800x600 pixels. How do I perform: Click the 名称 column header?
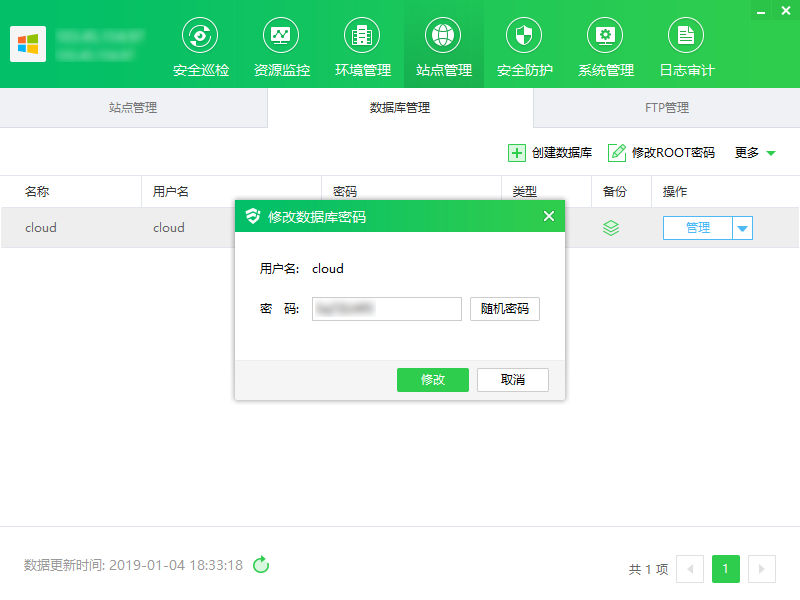click(37, 192)
